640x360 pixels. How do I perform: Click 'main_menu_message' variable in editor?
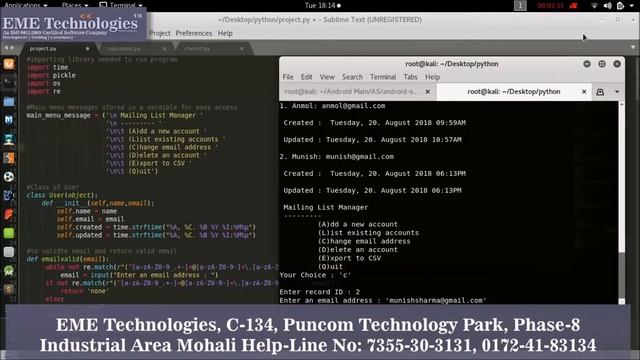pos(59,116)
